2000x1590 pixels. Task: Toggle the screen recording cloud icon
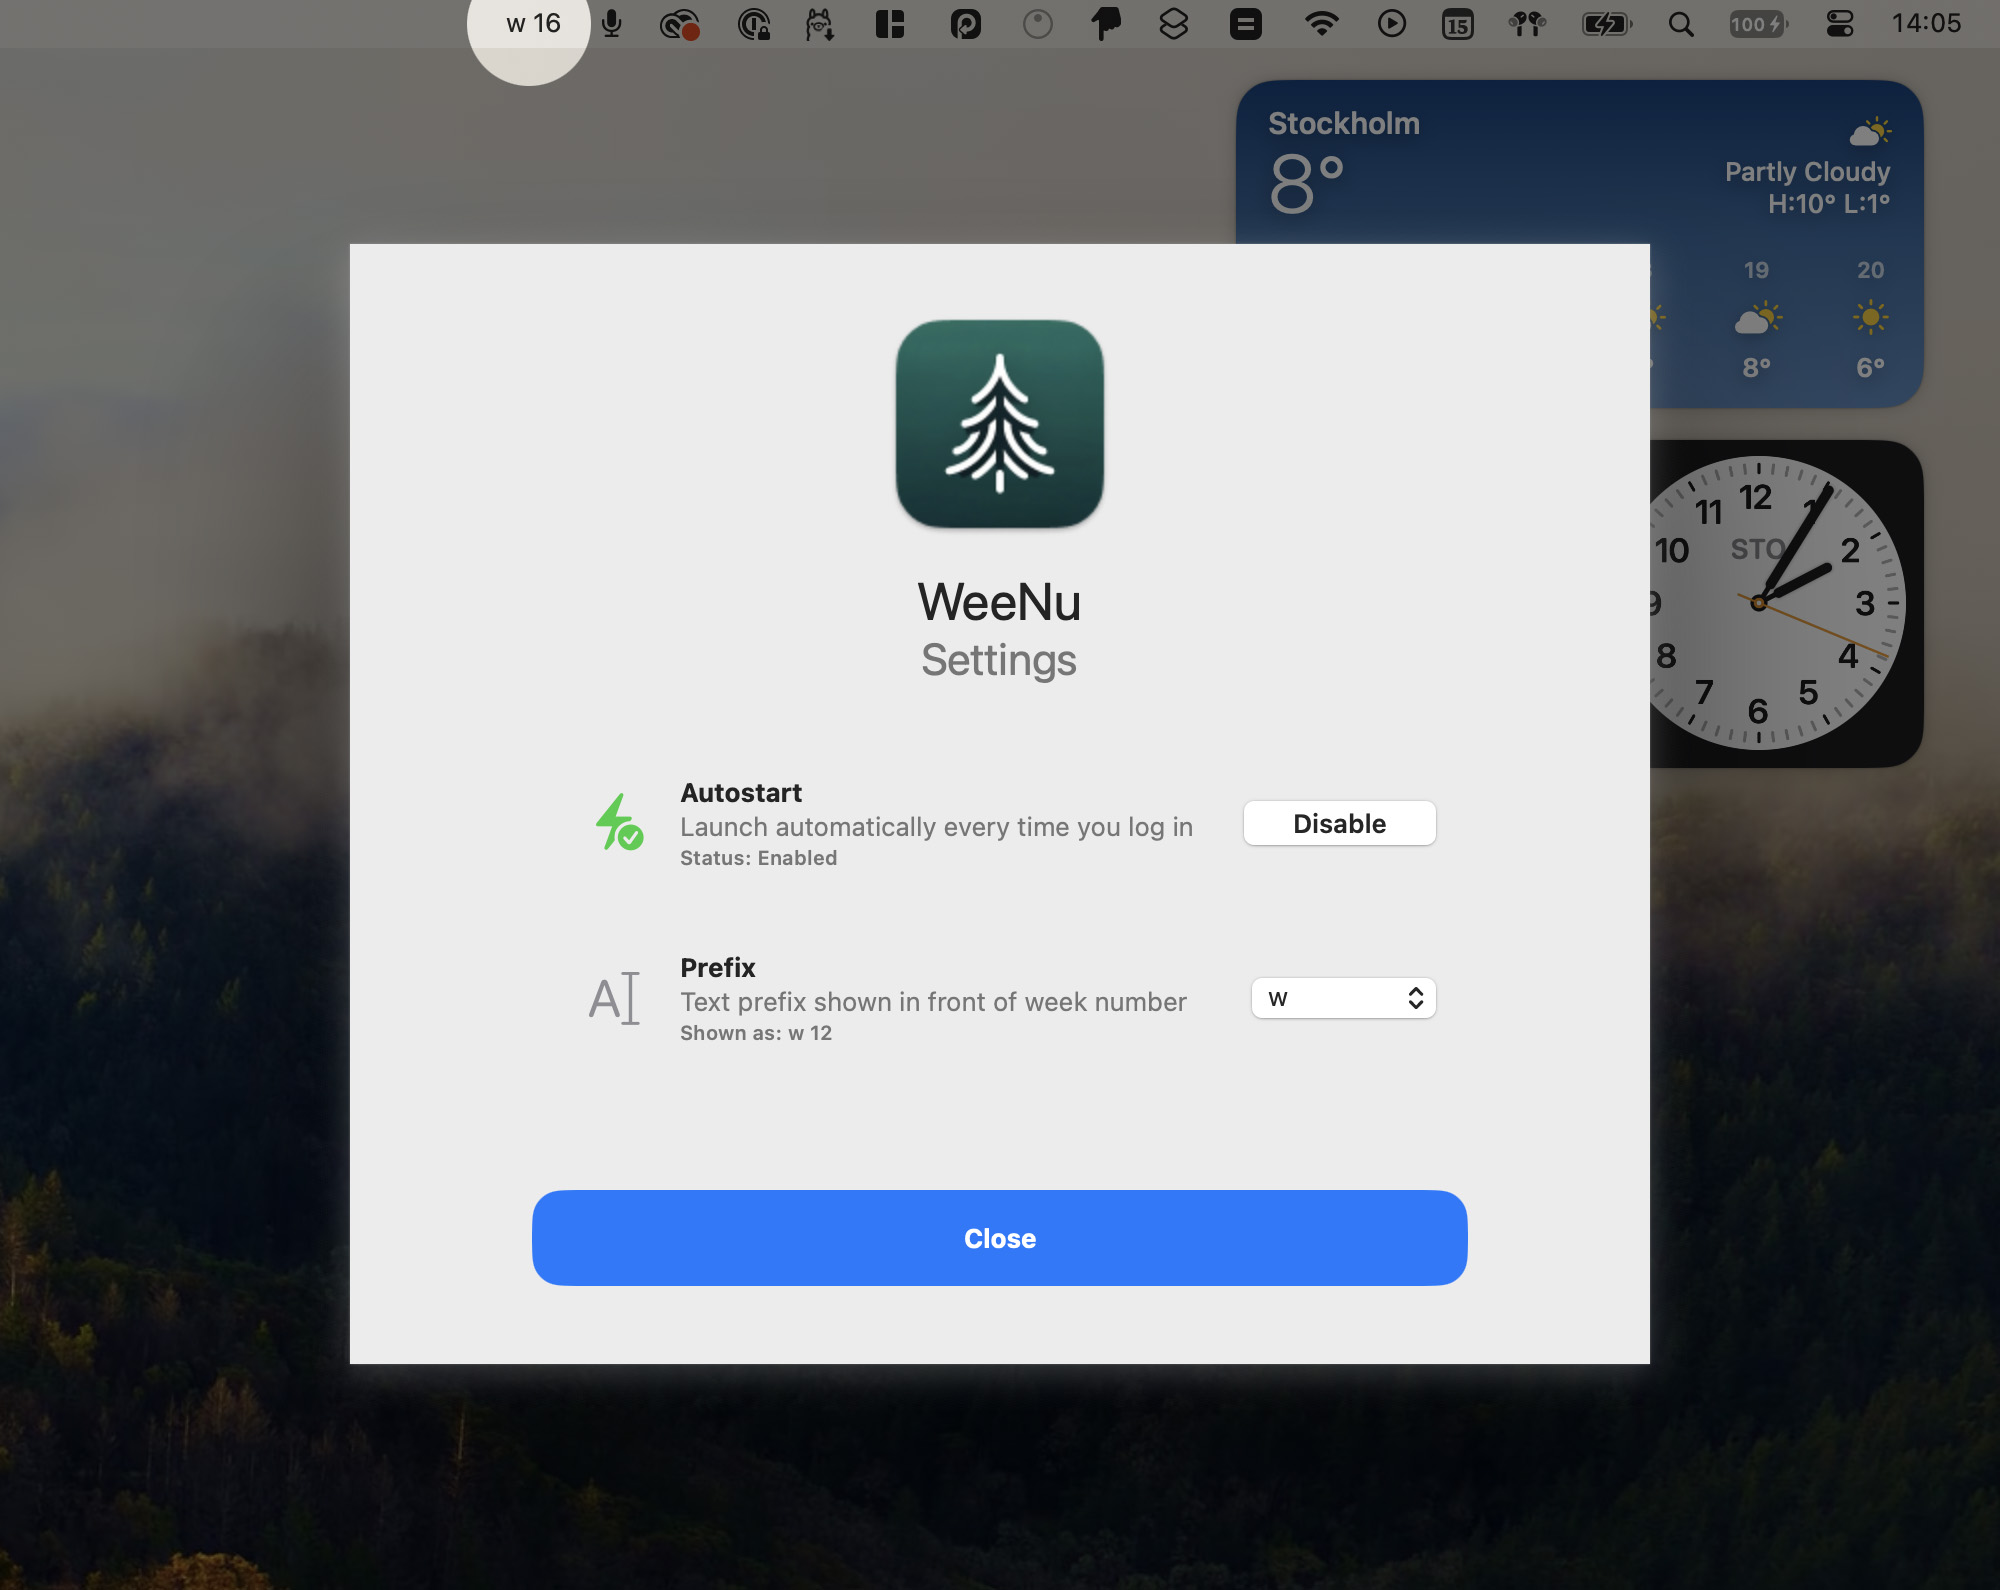(680, 24)
